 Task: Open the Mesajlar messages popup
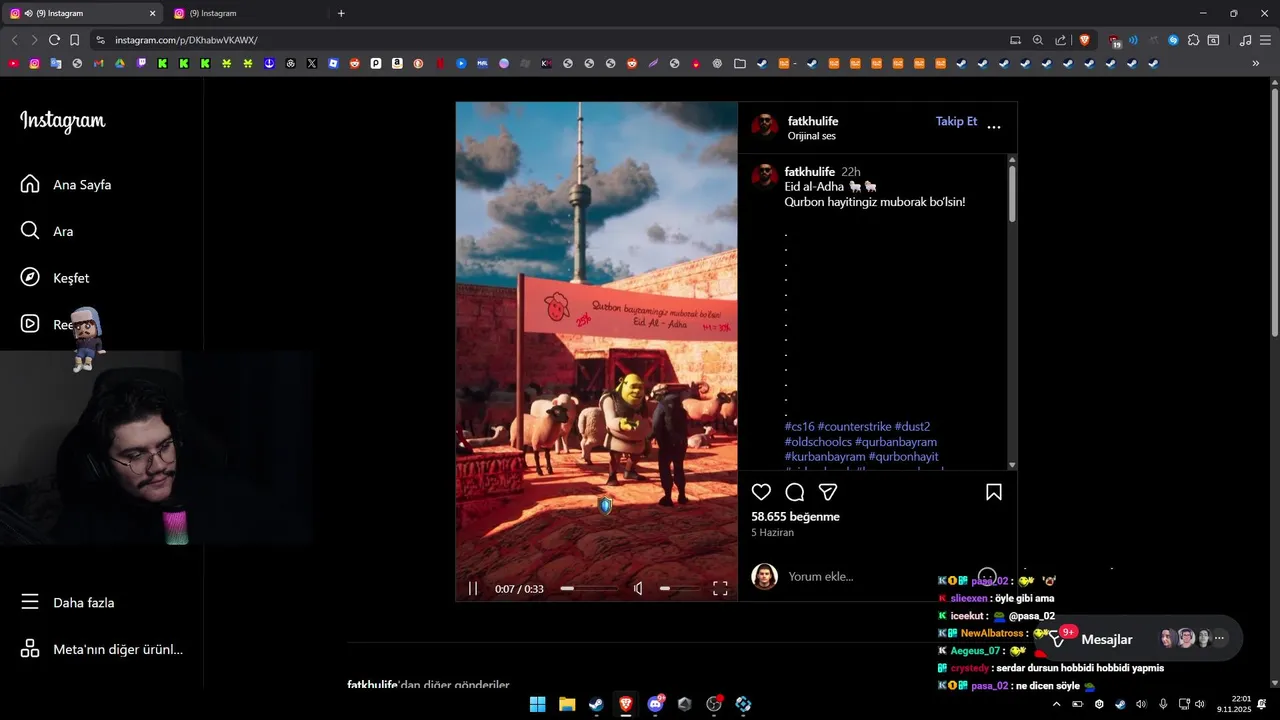(x=1106, y=639)
